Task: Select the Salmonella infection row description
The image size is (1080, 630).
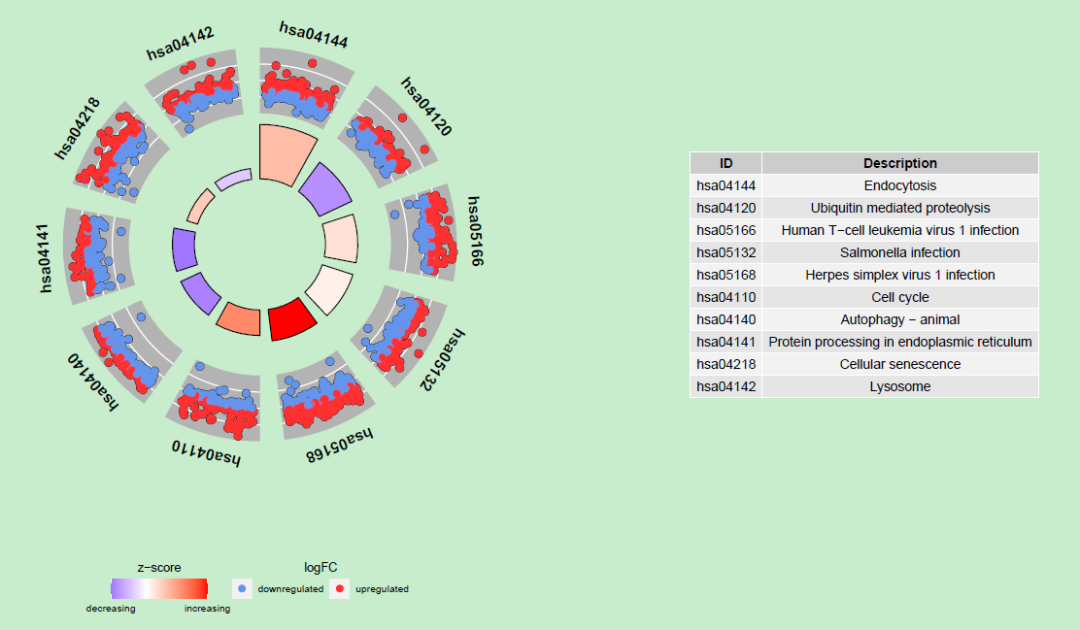Action: (x=900, y=253)
